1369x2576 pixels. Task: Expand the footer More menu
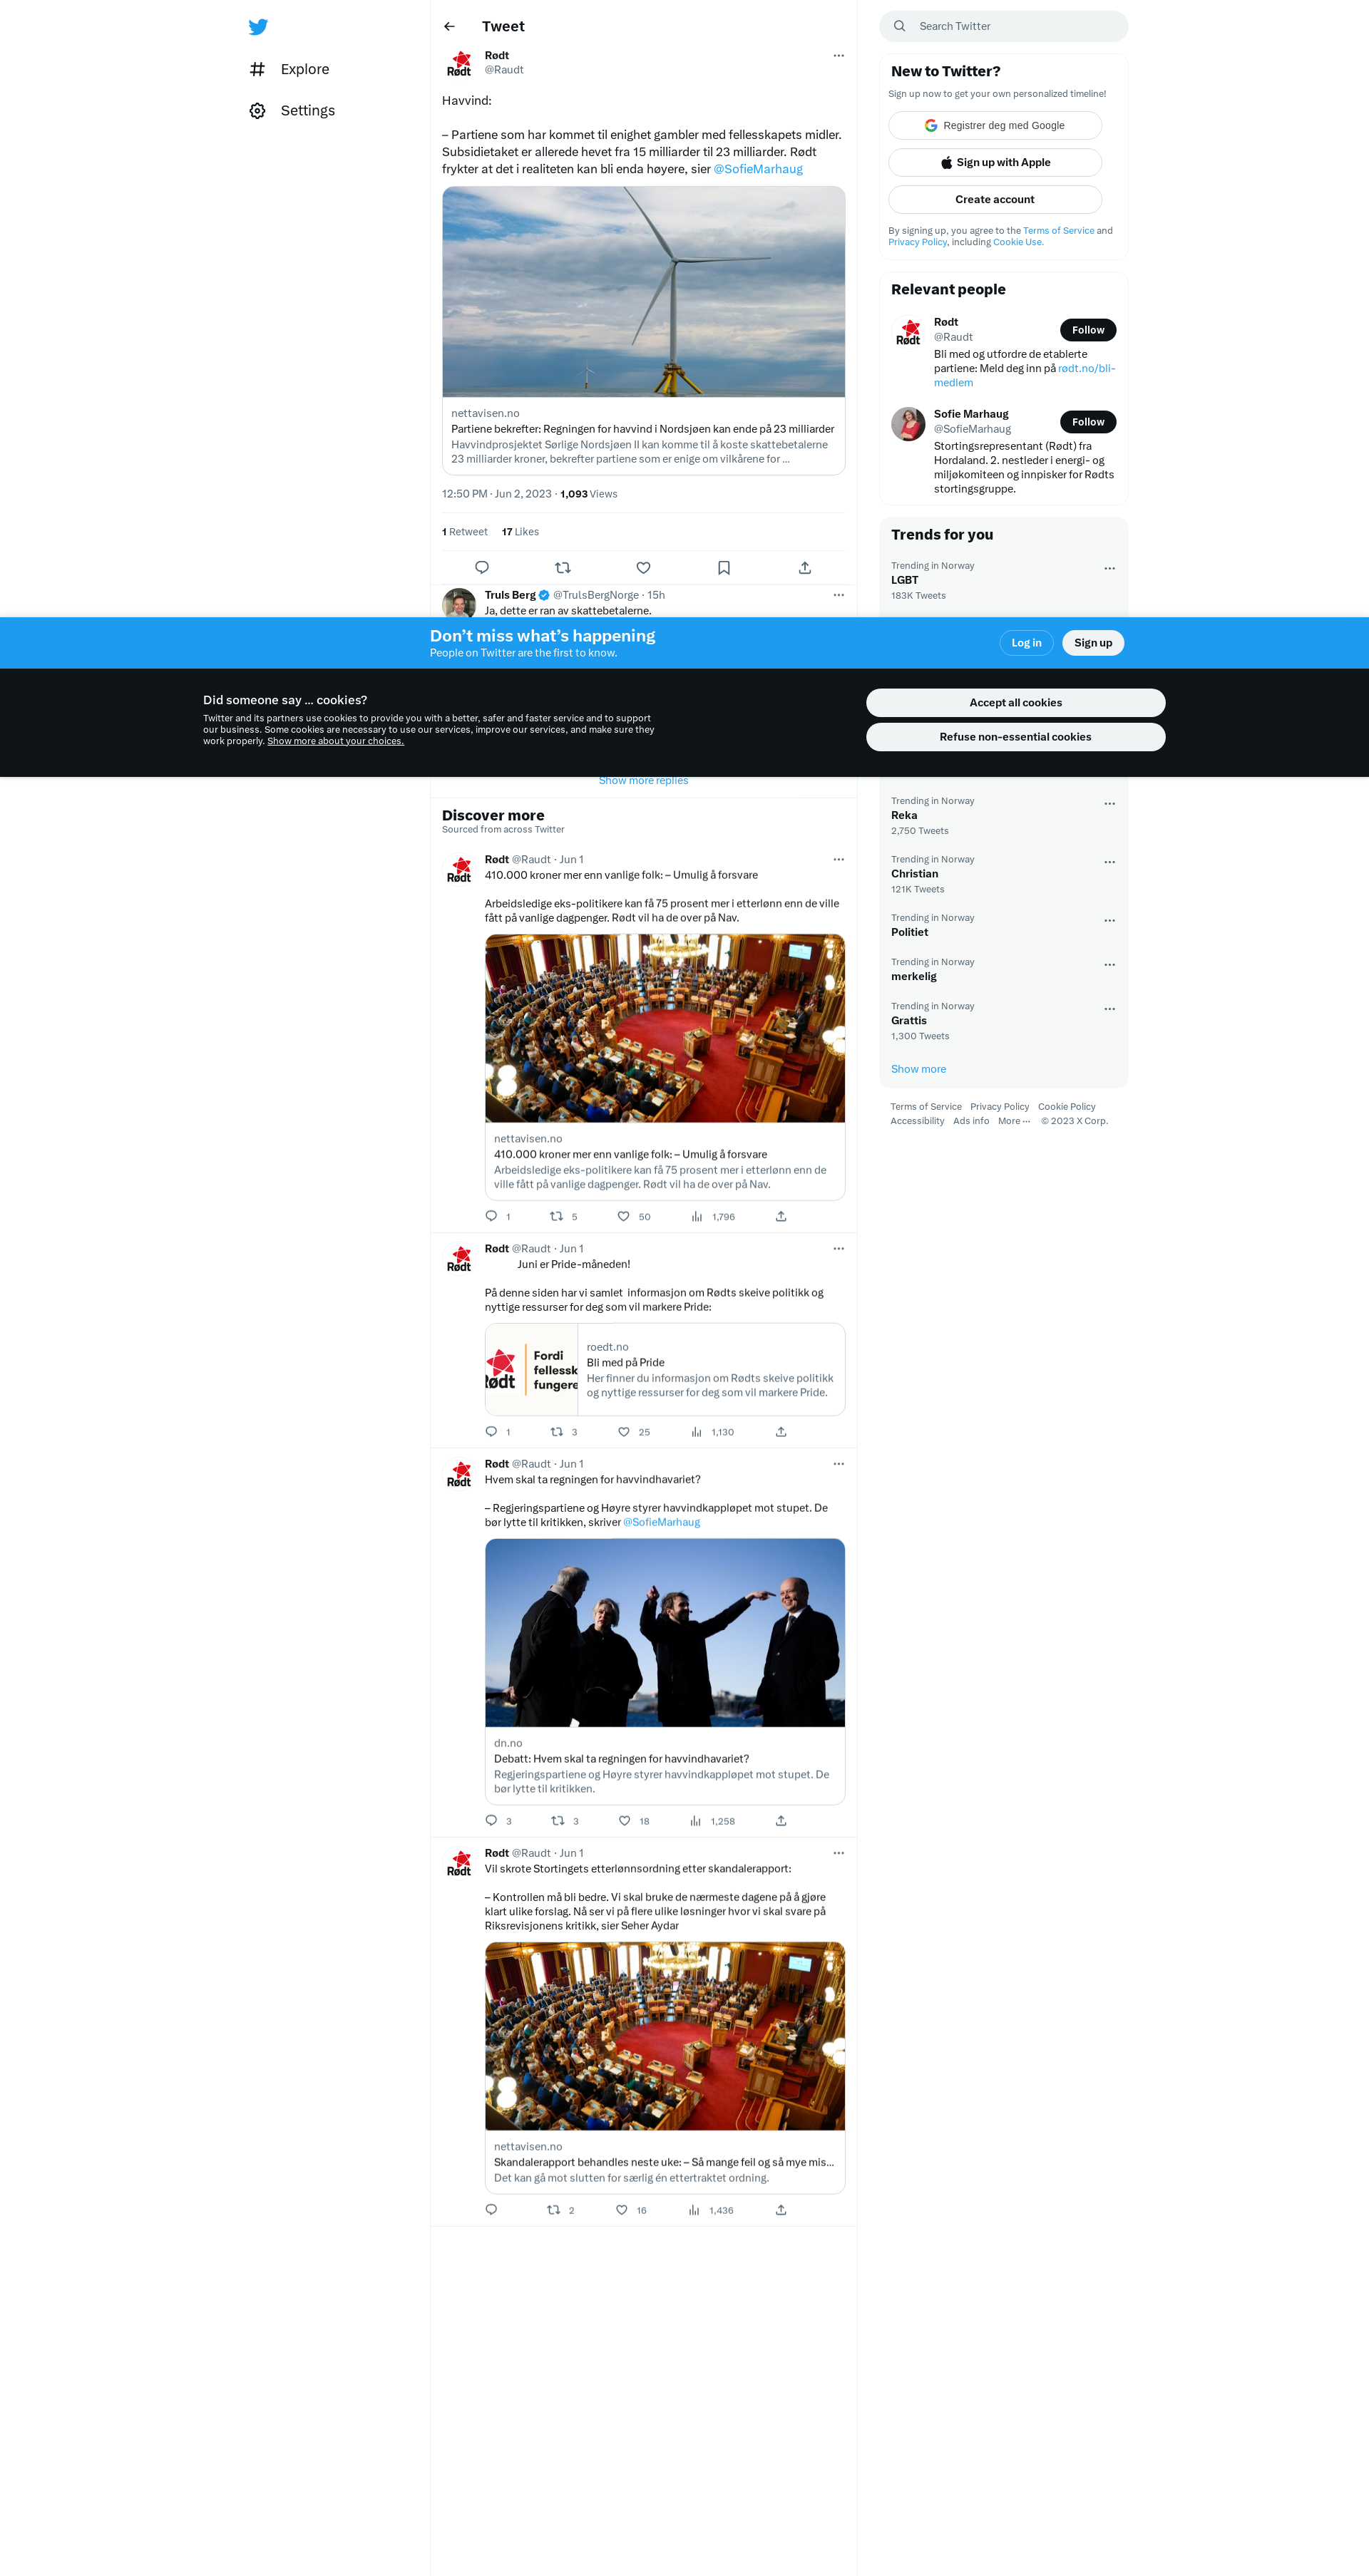(x=1013, y=1121)
